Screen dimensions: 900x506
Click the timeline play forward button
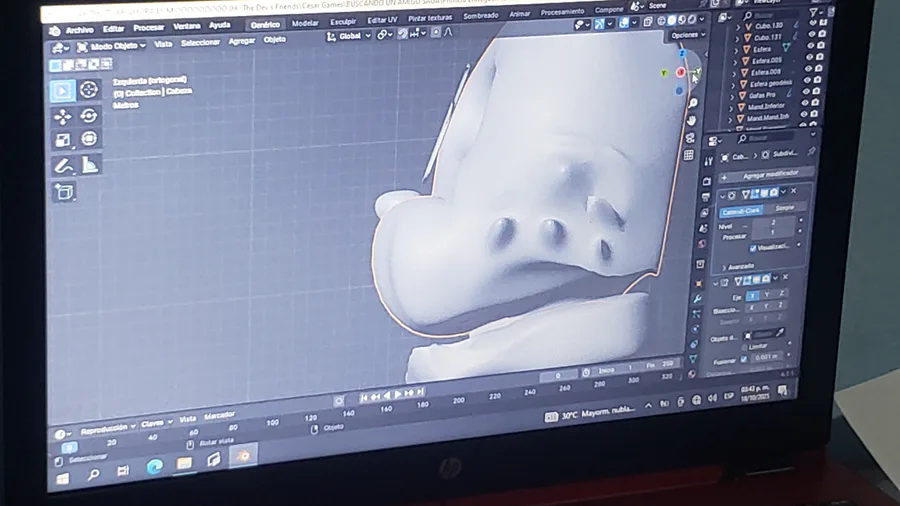398,394
